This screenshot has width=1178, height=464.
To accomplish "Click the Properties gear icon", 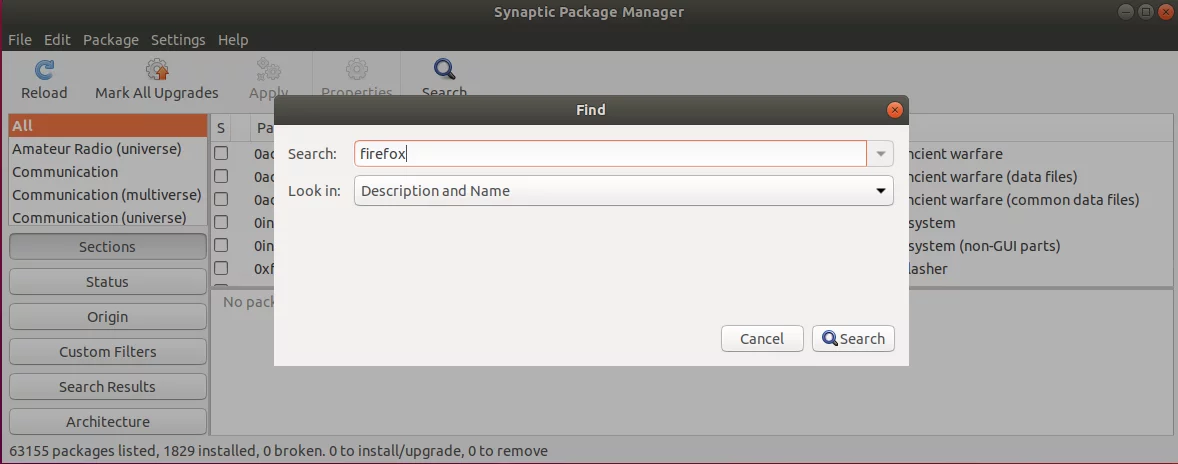I will pos(357,70).
